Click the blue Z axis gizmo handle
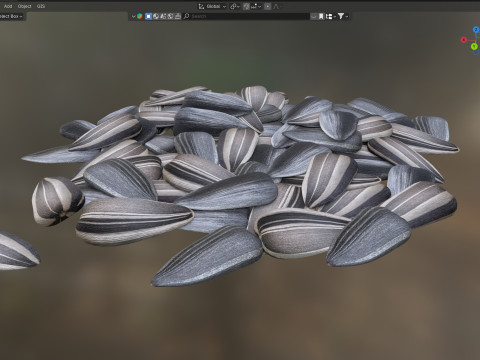The width and height of the screenshot is (480, 360). (476, 30)
